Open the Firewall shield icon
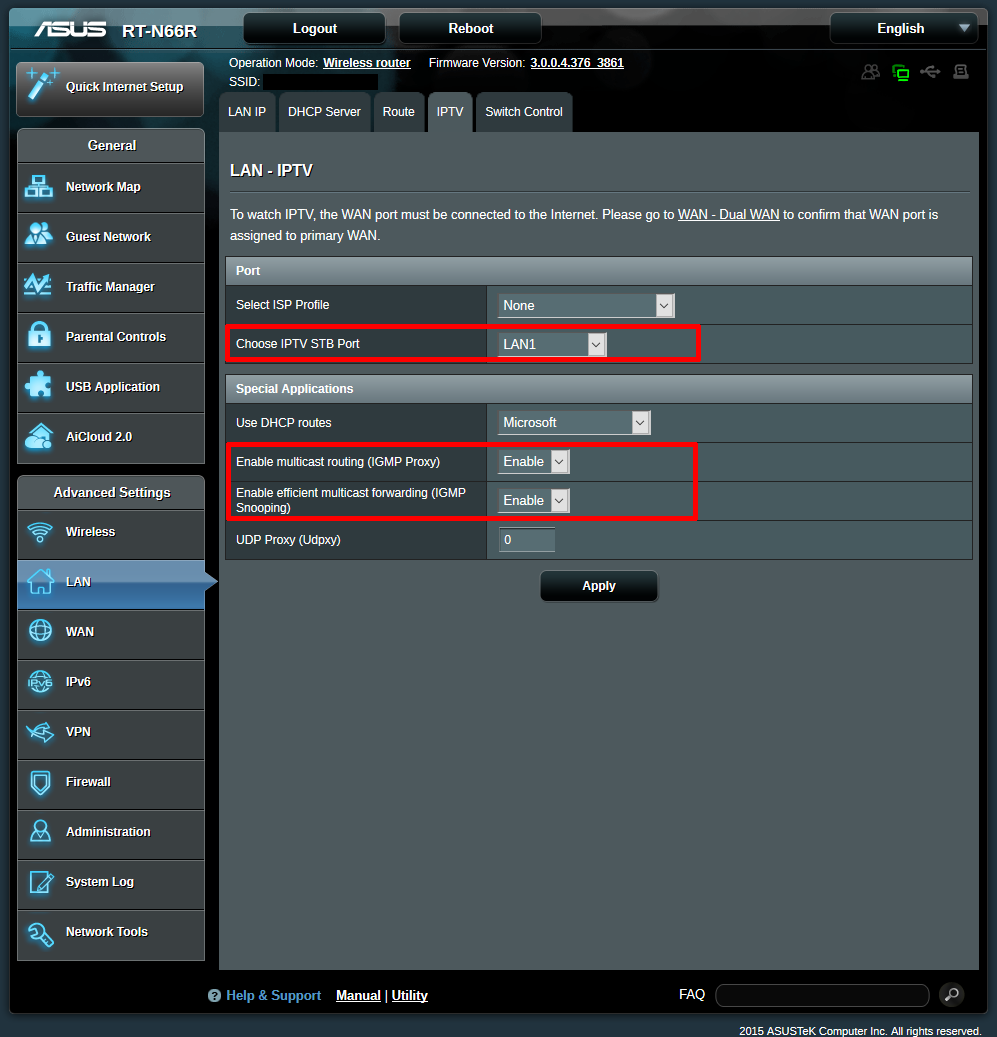This screenshot has width=997, height=1037. point(39,782)
